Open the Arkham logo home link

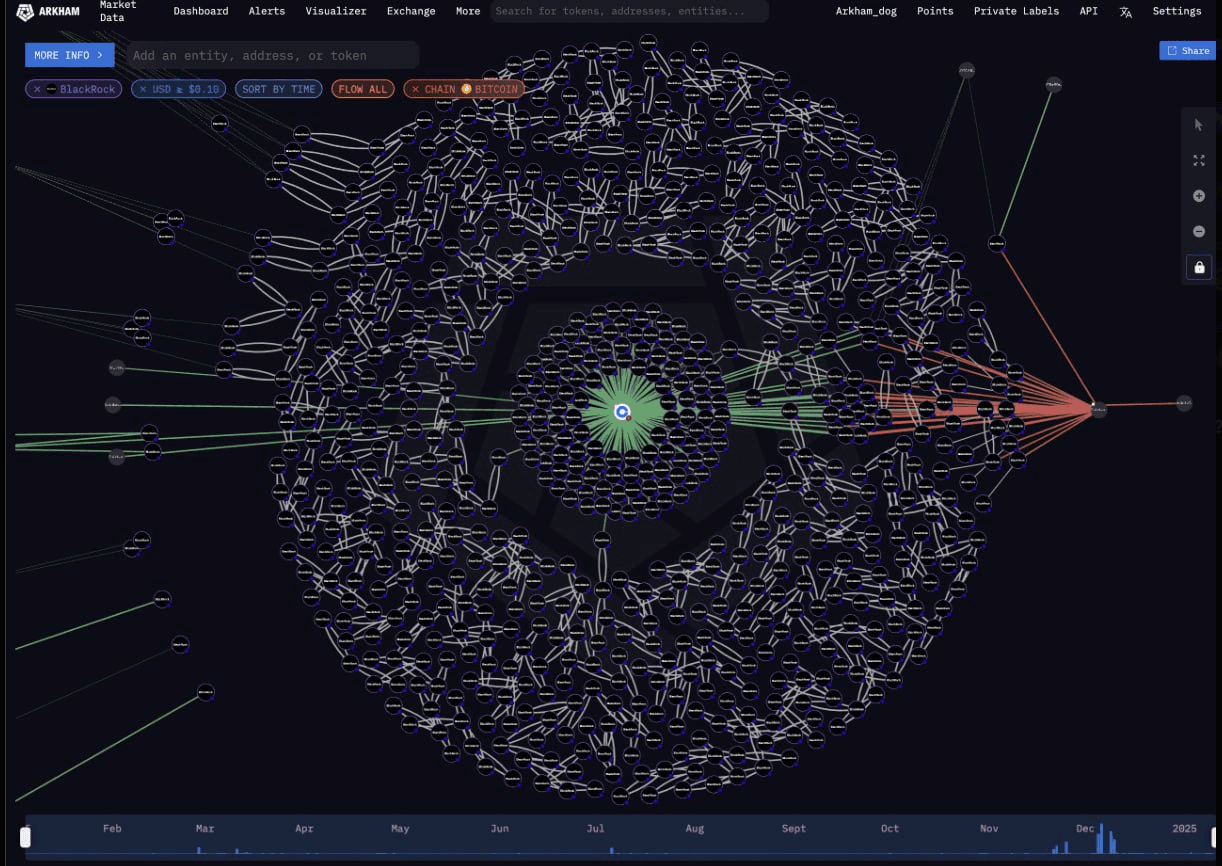point(47,11)
